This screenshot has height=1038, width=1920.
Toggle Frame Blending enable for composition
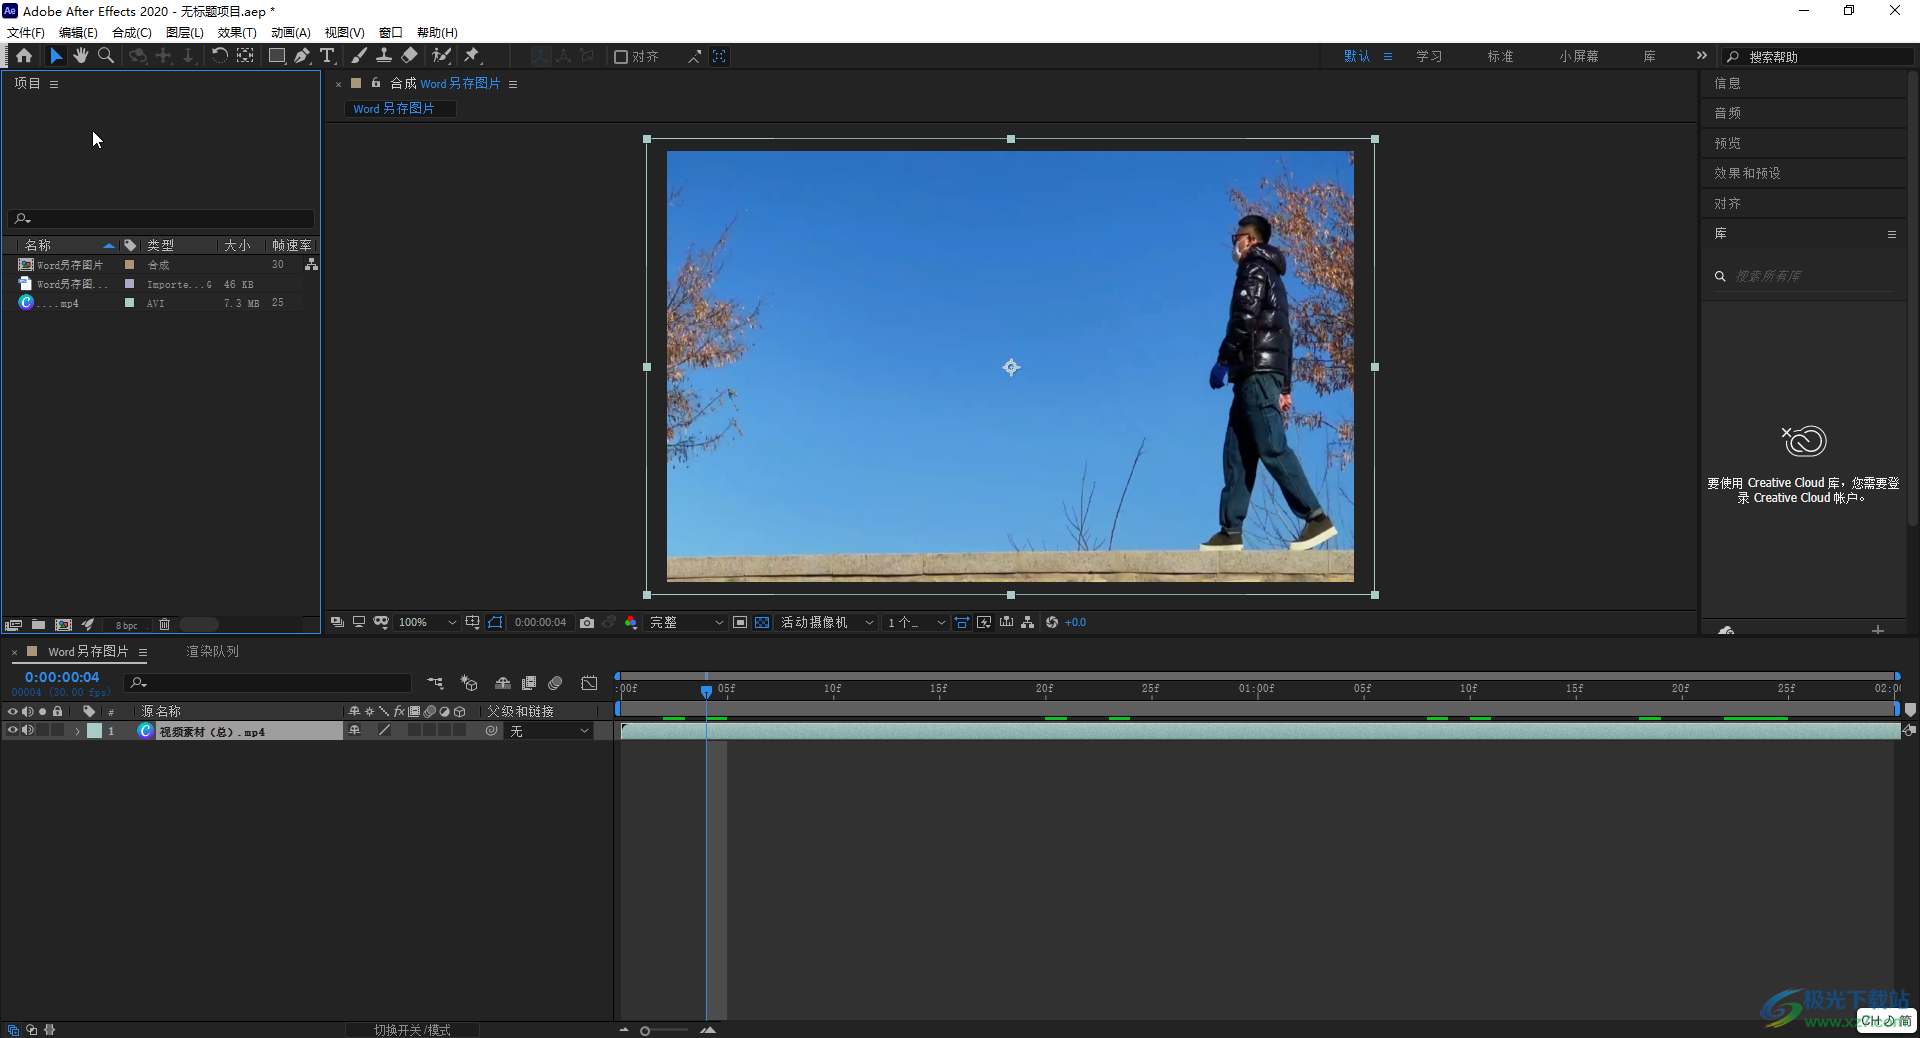coord(529,683)
